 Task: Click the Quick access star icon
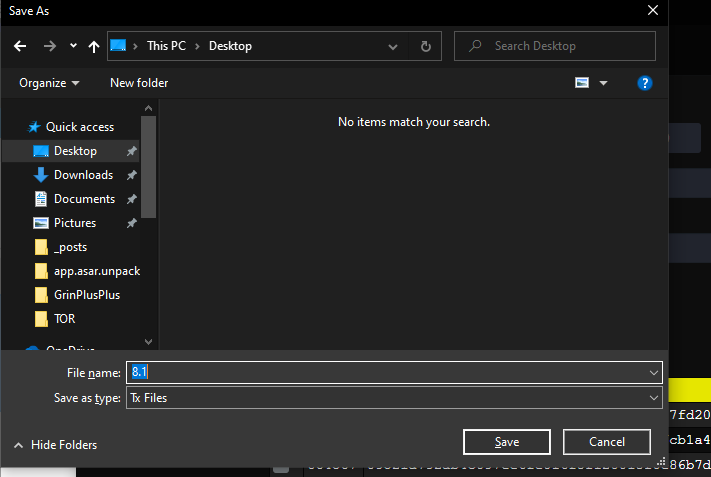coord(34,127)
